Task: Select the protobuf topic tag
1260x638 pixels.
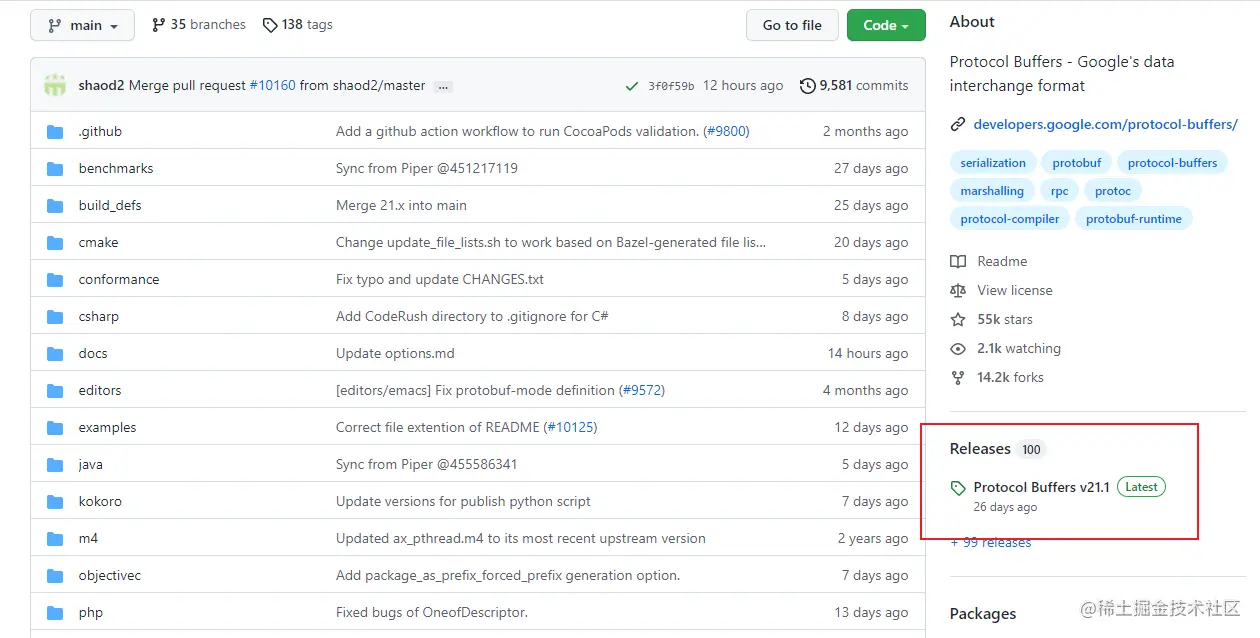Action: (1076, 162)
